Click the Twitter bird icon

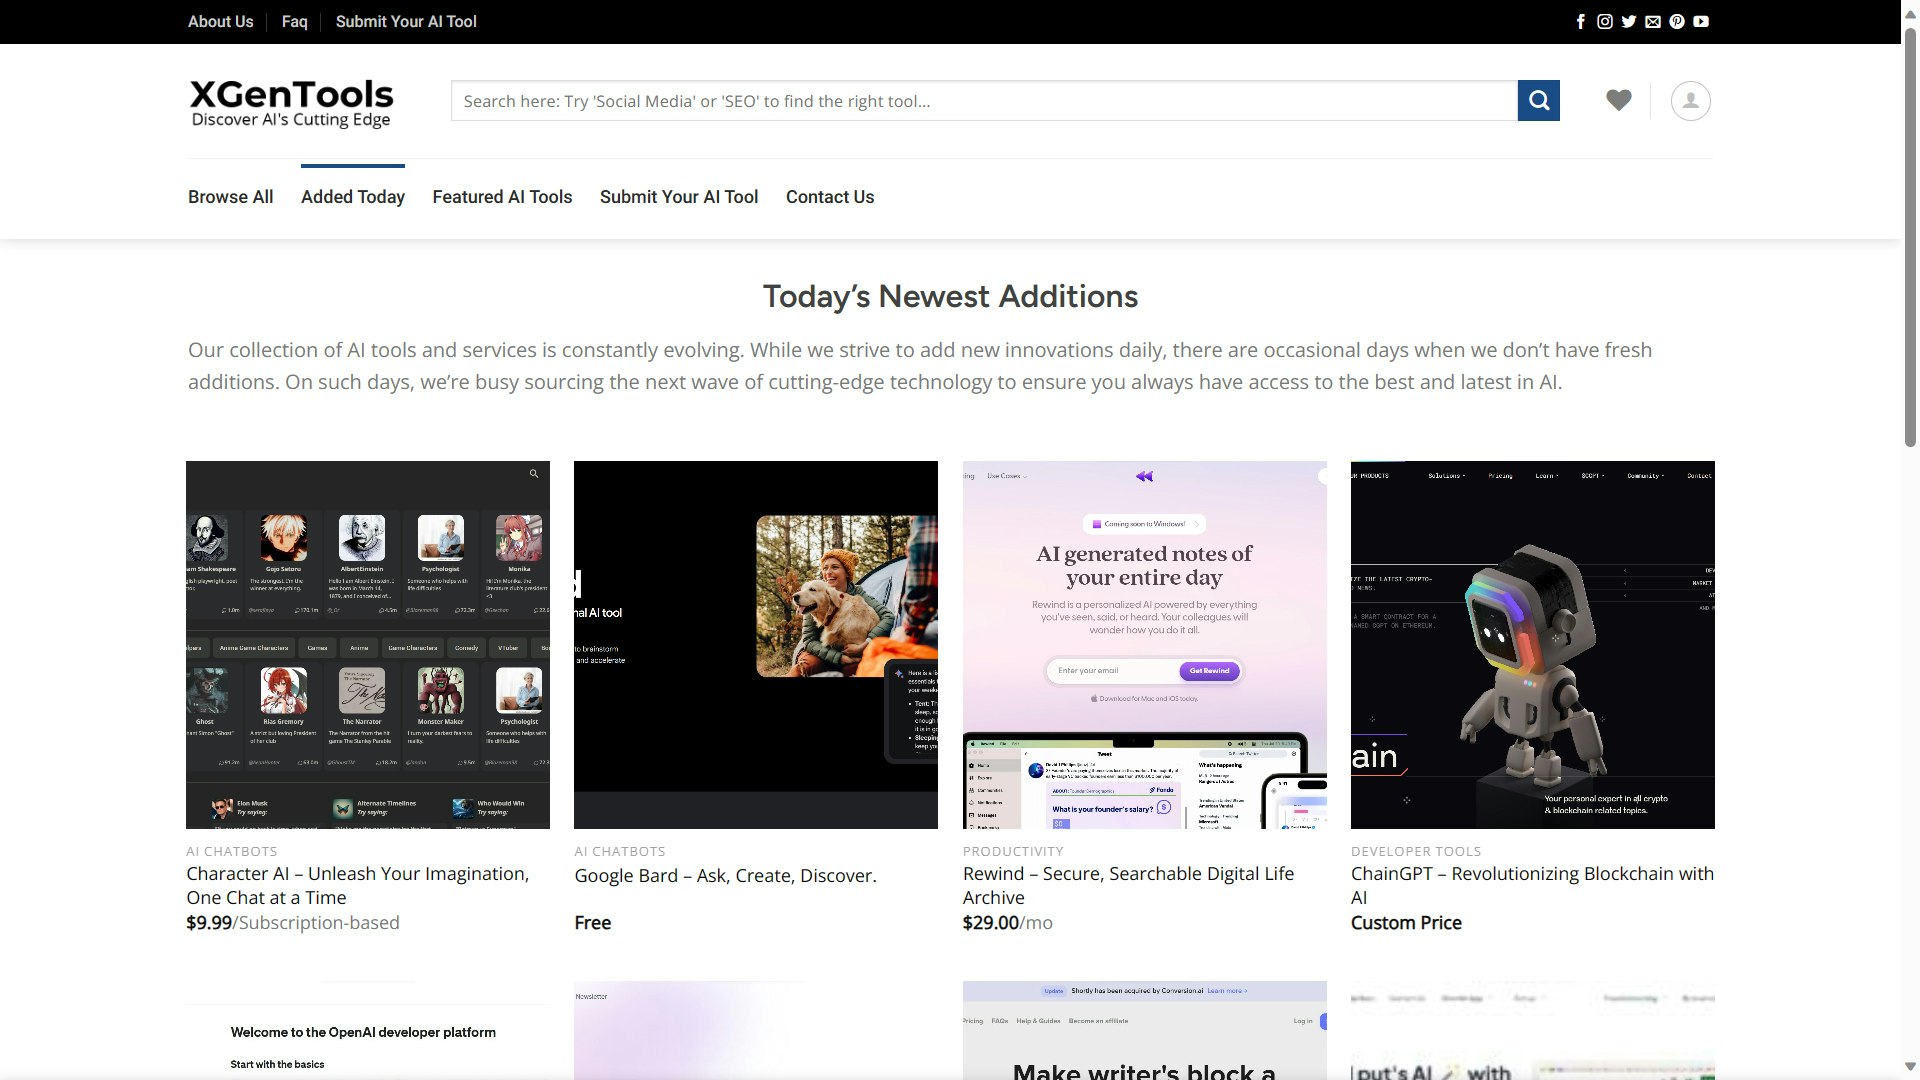1628,21
